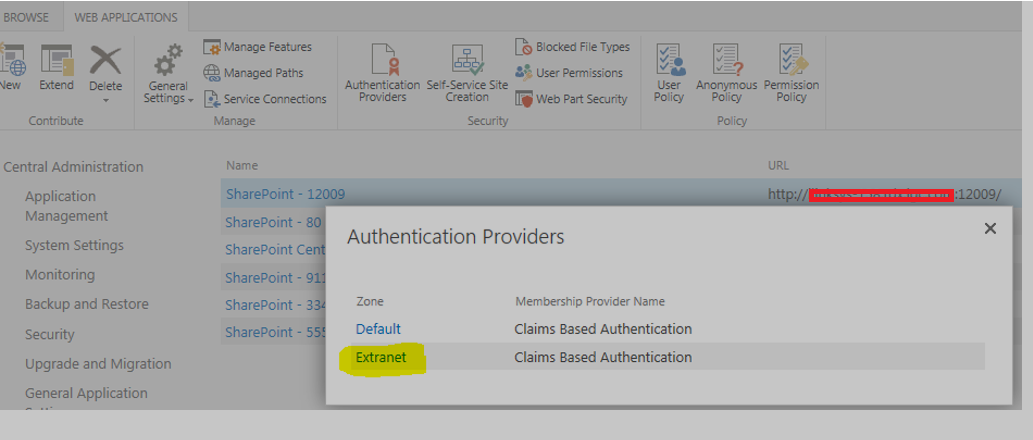Image resolution: width=1033 pixels, height=440 pixels.
Task: Open Application Management in left navigation
Action: coord(67,206)
